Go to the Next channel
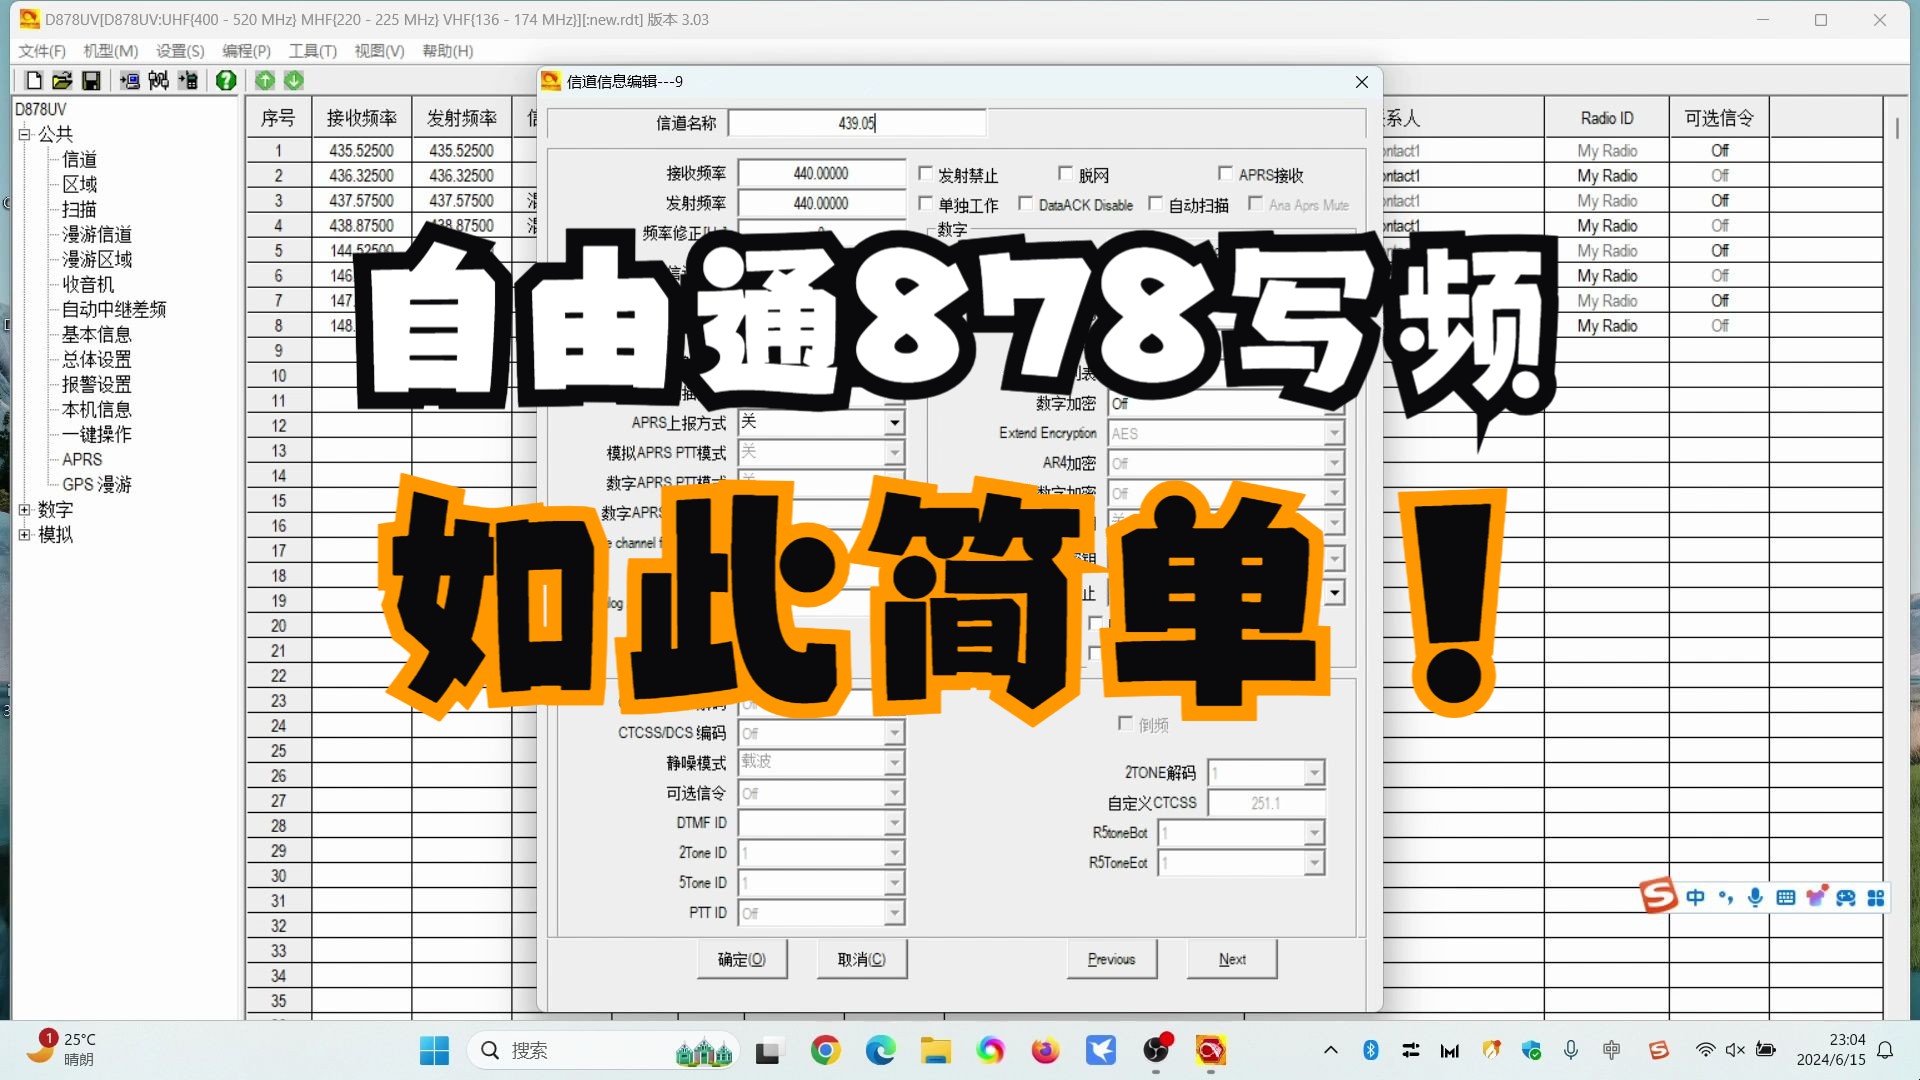 pyautogui.click(x=1232, y=959)
